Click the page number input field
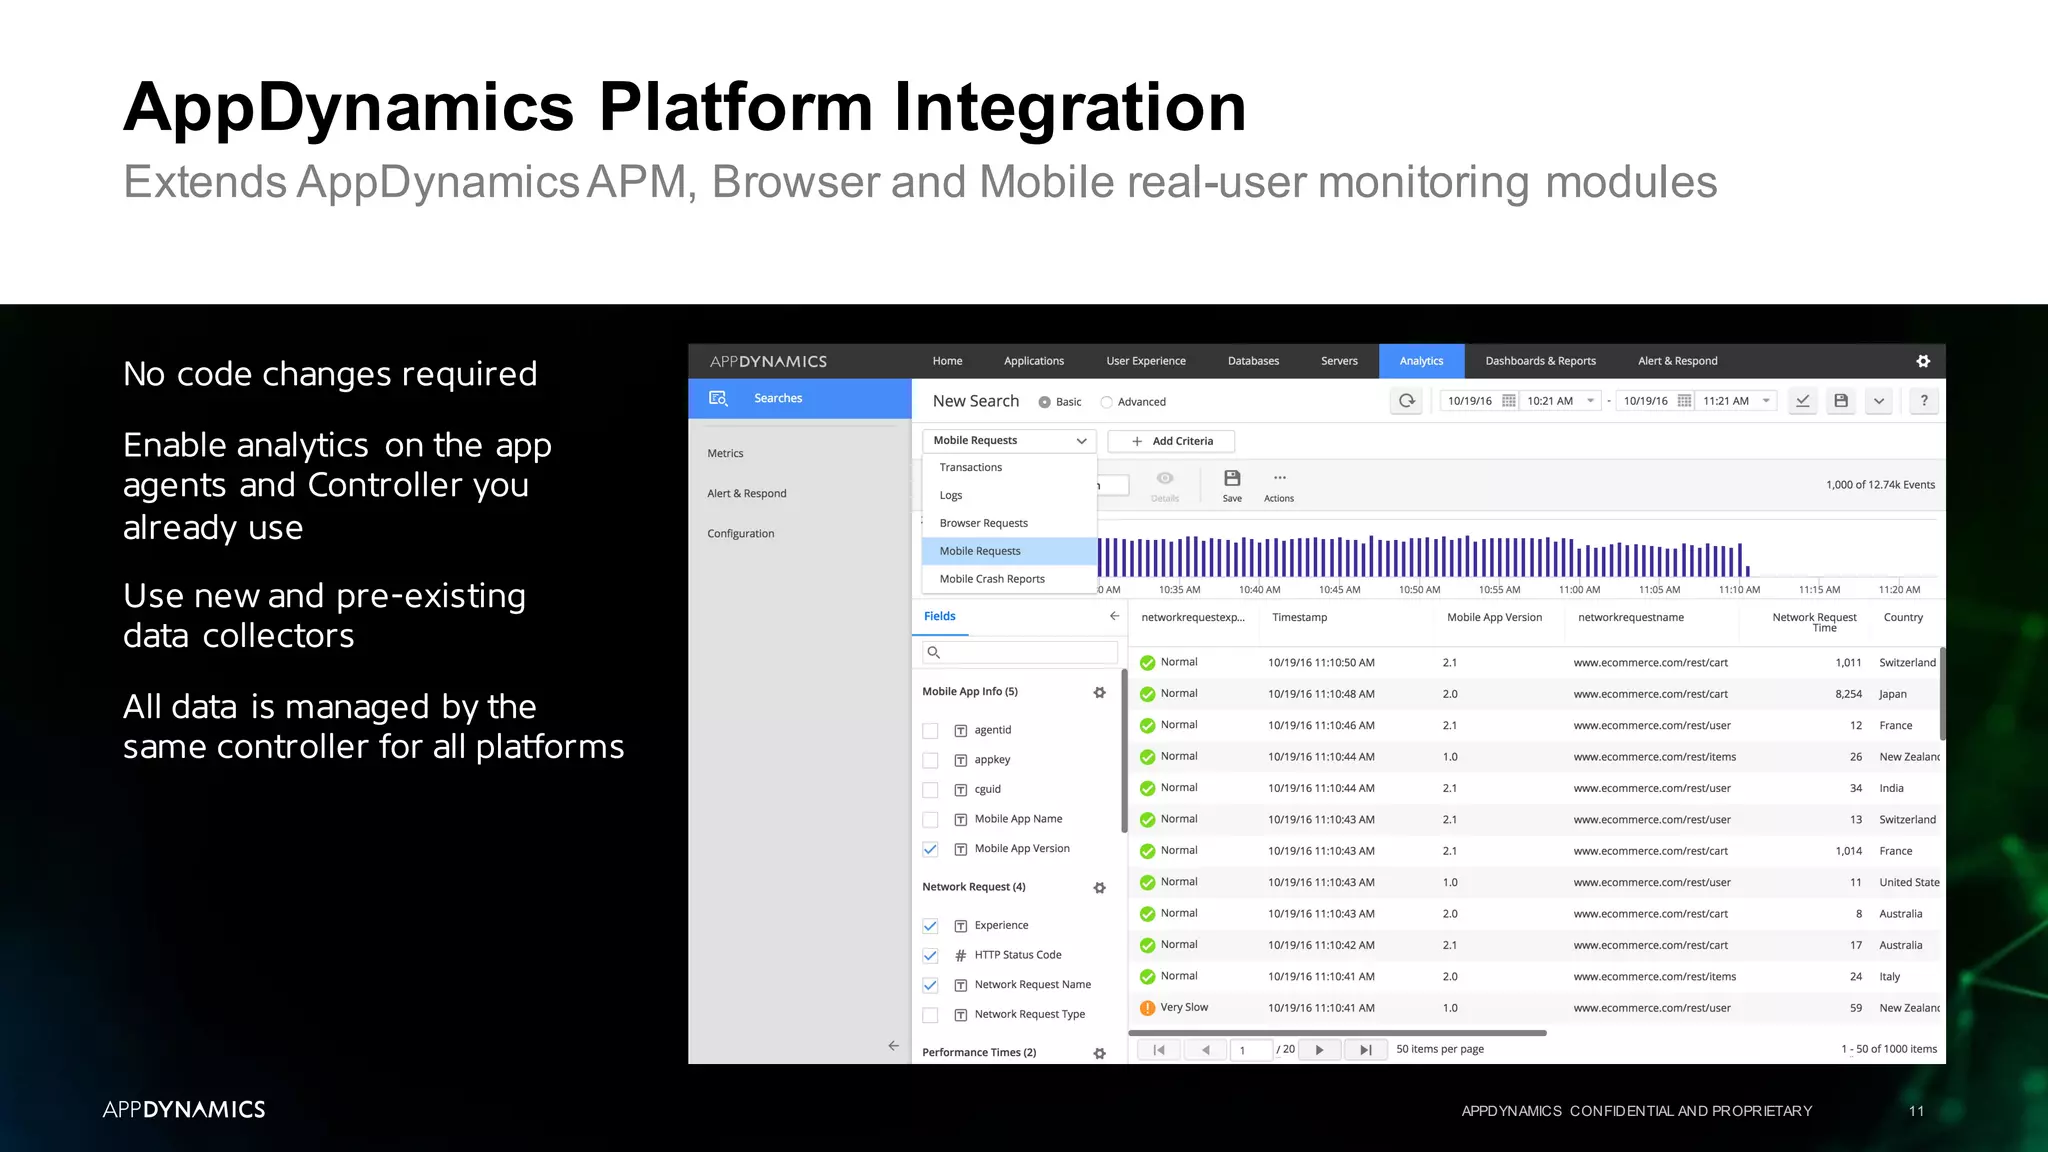This screenshot has width=2048, height=1152. tap(1251, 1050)
